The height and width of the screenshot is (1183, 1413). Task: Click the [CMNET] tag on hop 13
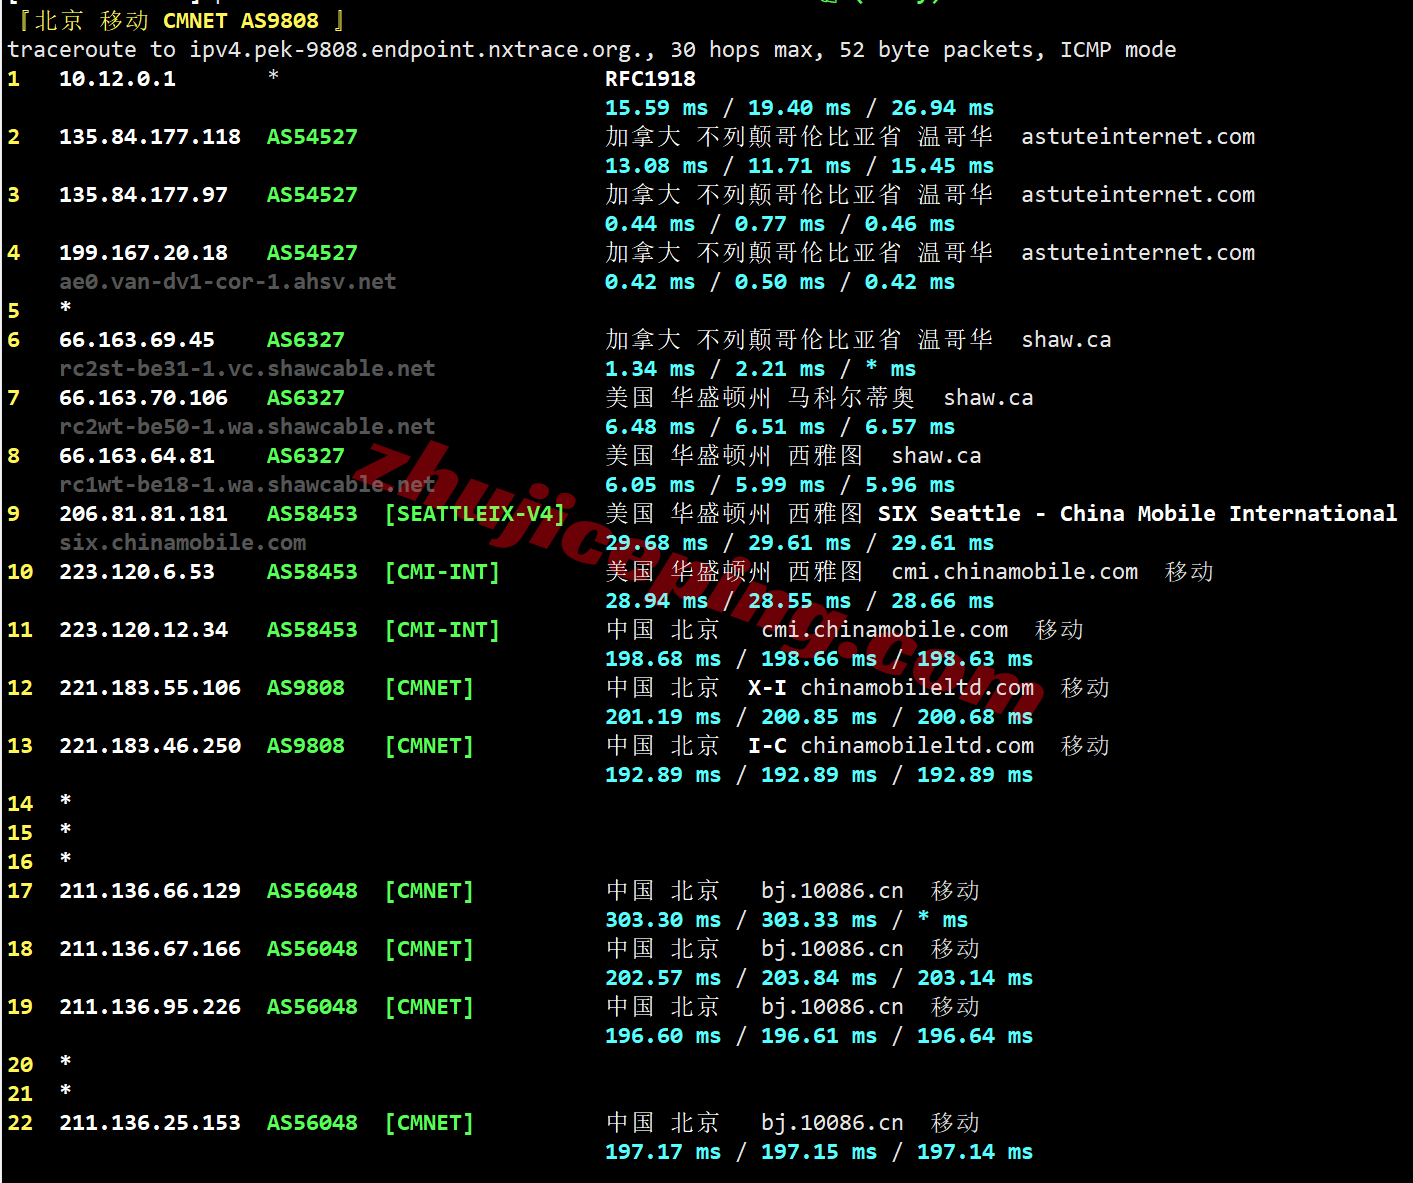click(x=429, y=746)
